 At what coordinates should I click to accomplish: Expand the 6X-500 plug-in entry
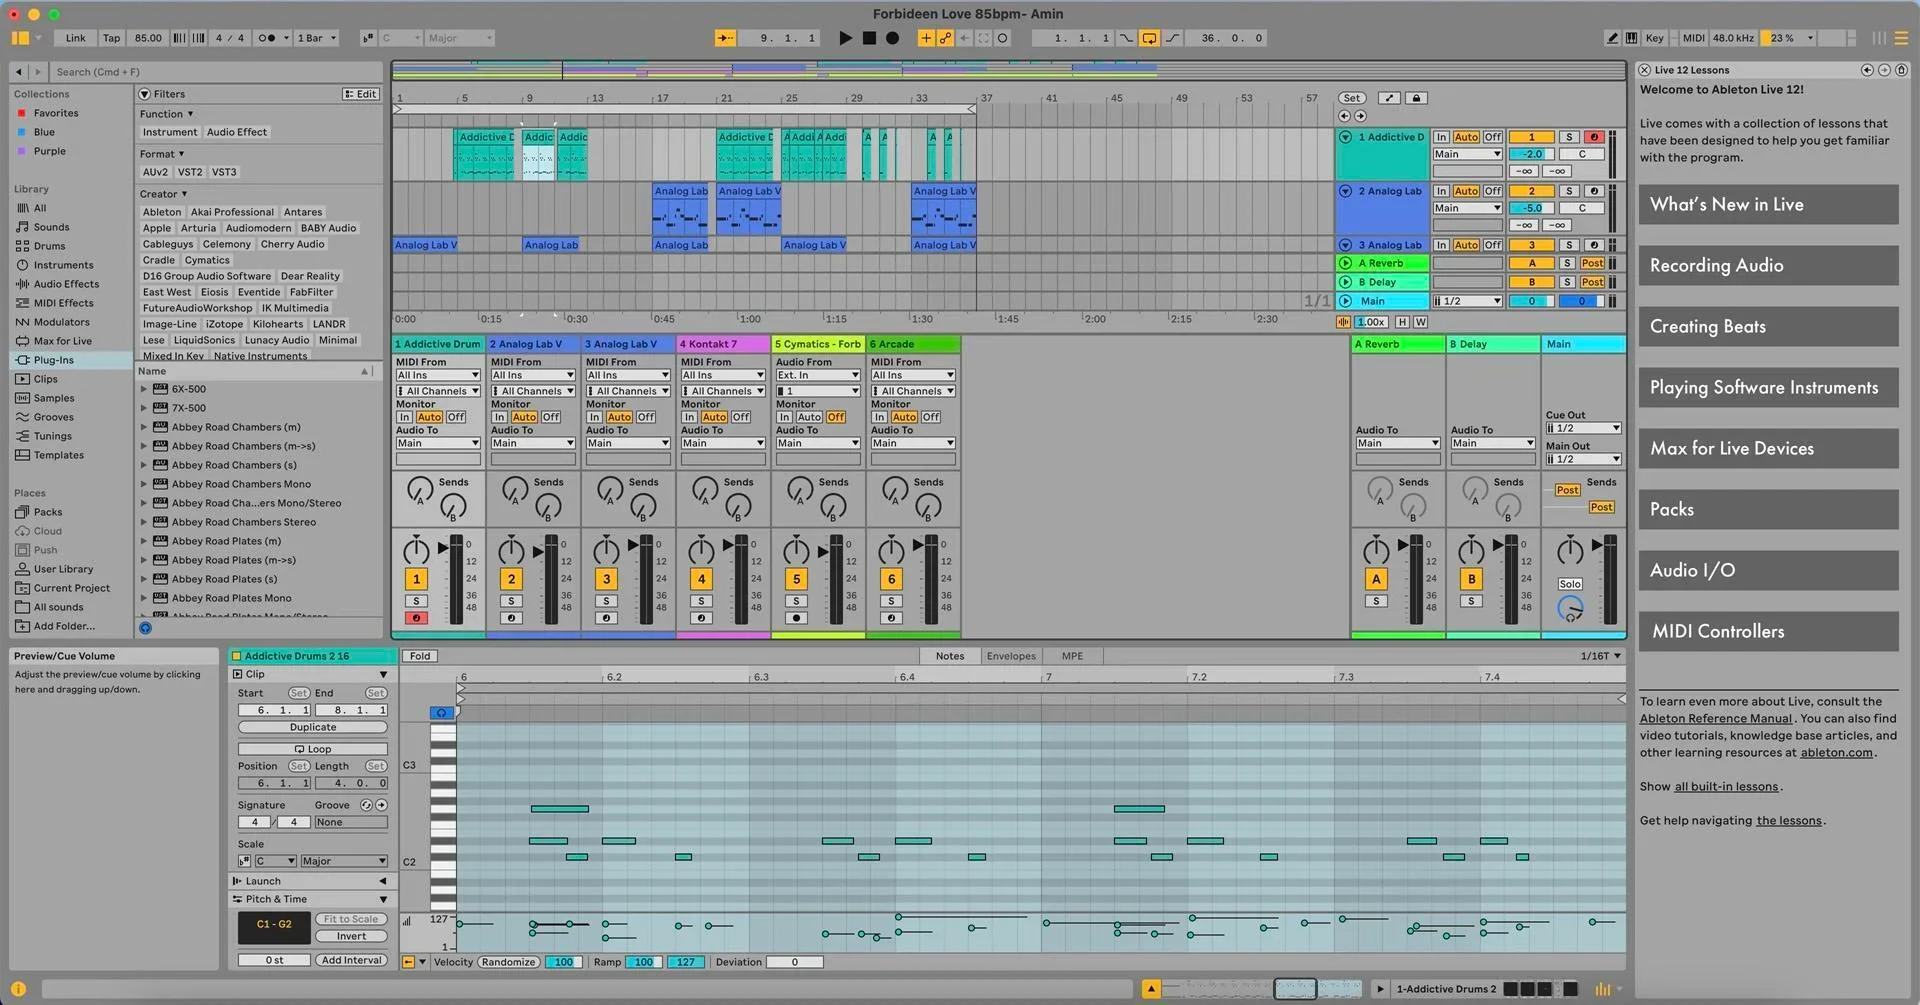click(144, 389)
